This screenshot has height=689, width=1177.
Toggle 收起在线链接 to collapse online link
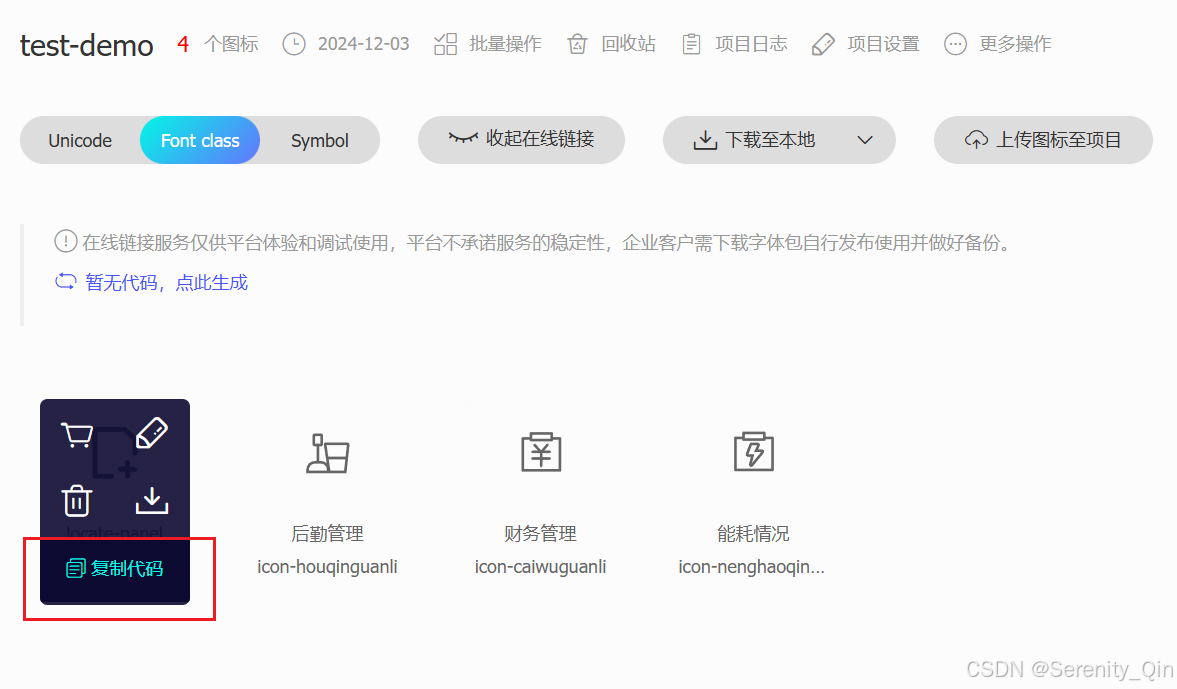click(x=521, y=140)
